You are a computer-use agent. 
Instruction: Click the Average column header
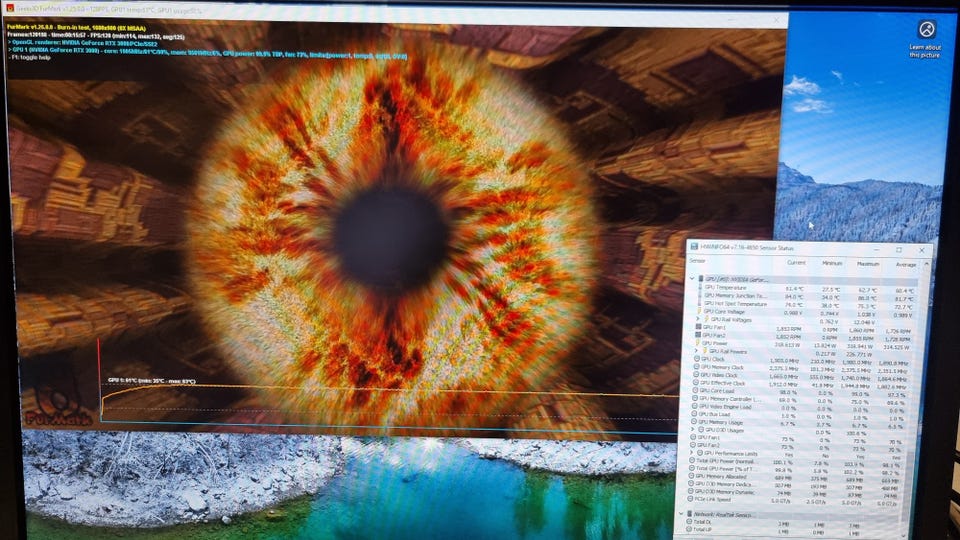tap(906, 264)
